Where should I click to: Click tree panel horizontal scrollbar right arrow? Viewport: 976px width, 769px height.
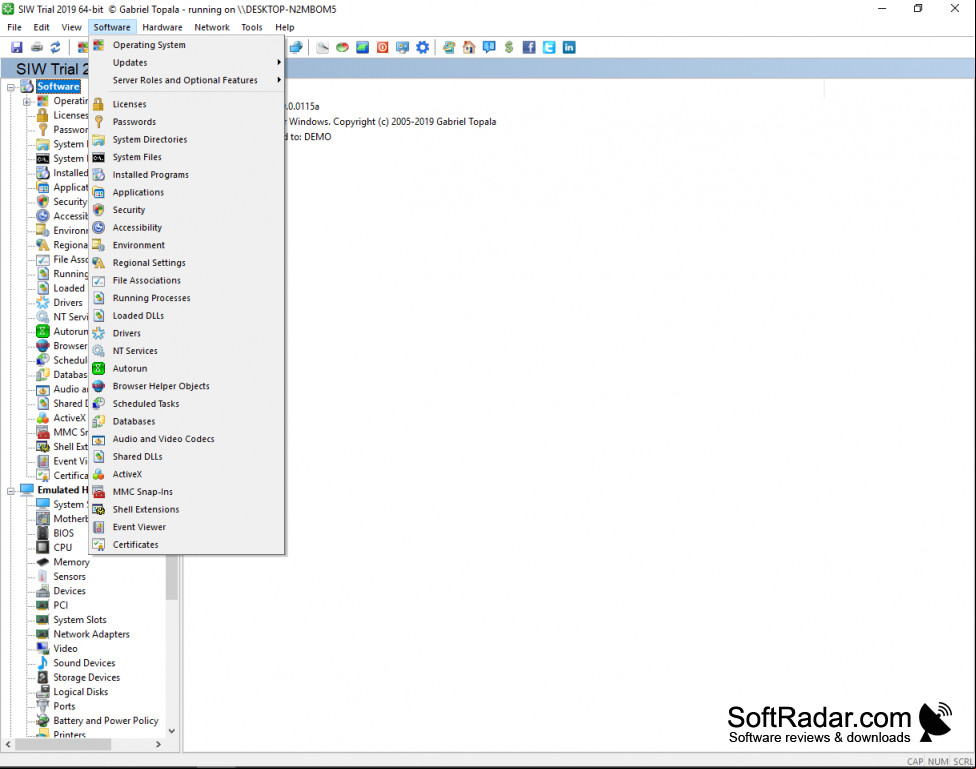point(158,745)
